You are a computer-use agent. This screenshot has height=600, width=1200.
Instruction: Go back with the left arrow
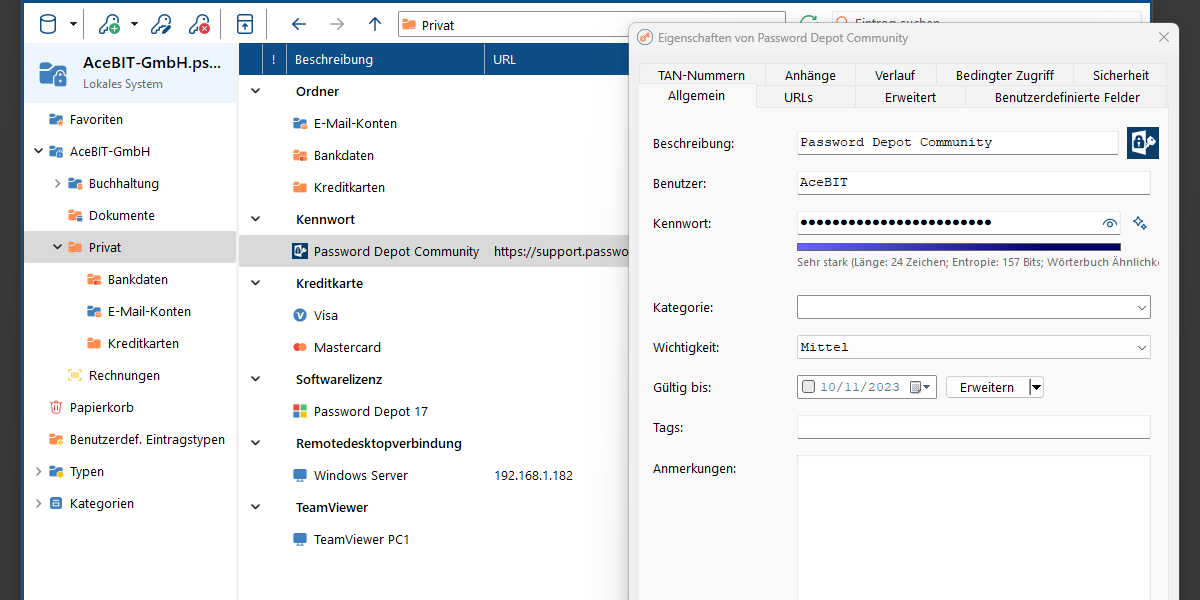pos(298,24)
